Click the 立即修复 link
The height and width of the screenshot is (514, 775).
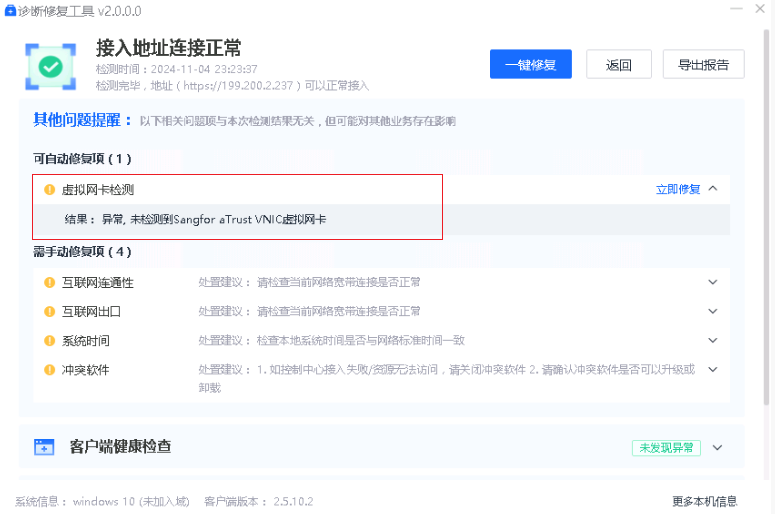point(678,189)
